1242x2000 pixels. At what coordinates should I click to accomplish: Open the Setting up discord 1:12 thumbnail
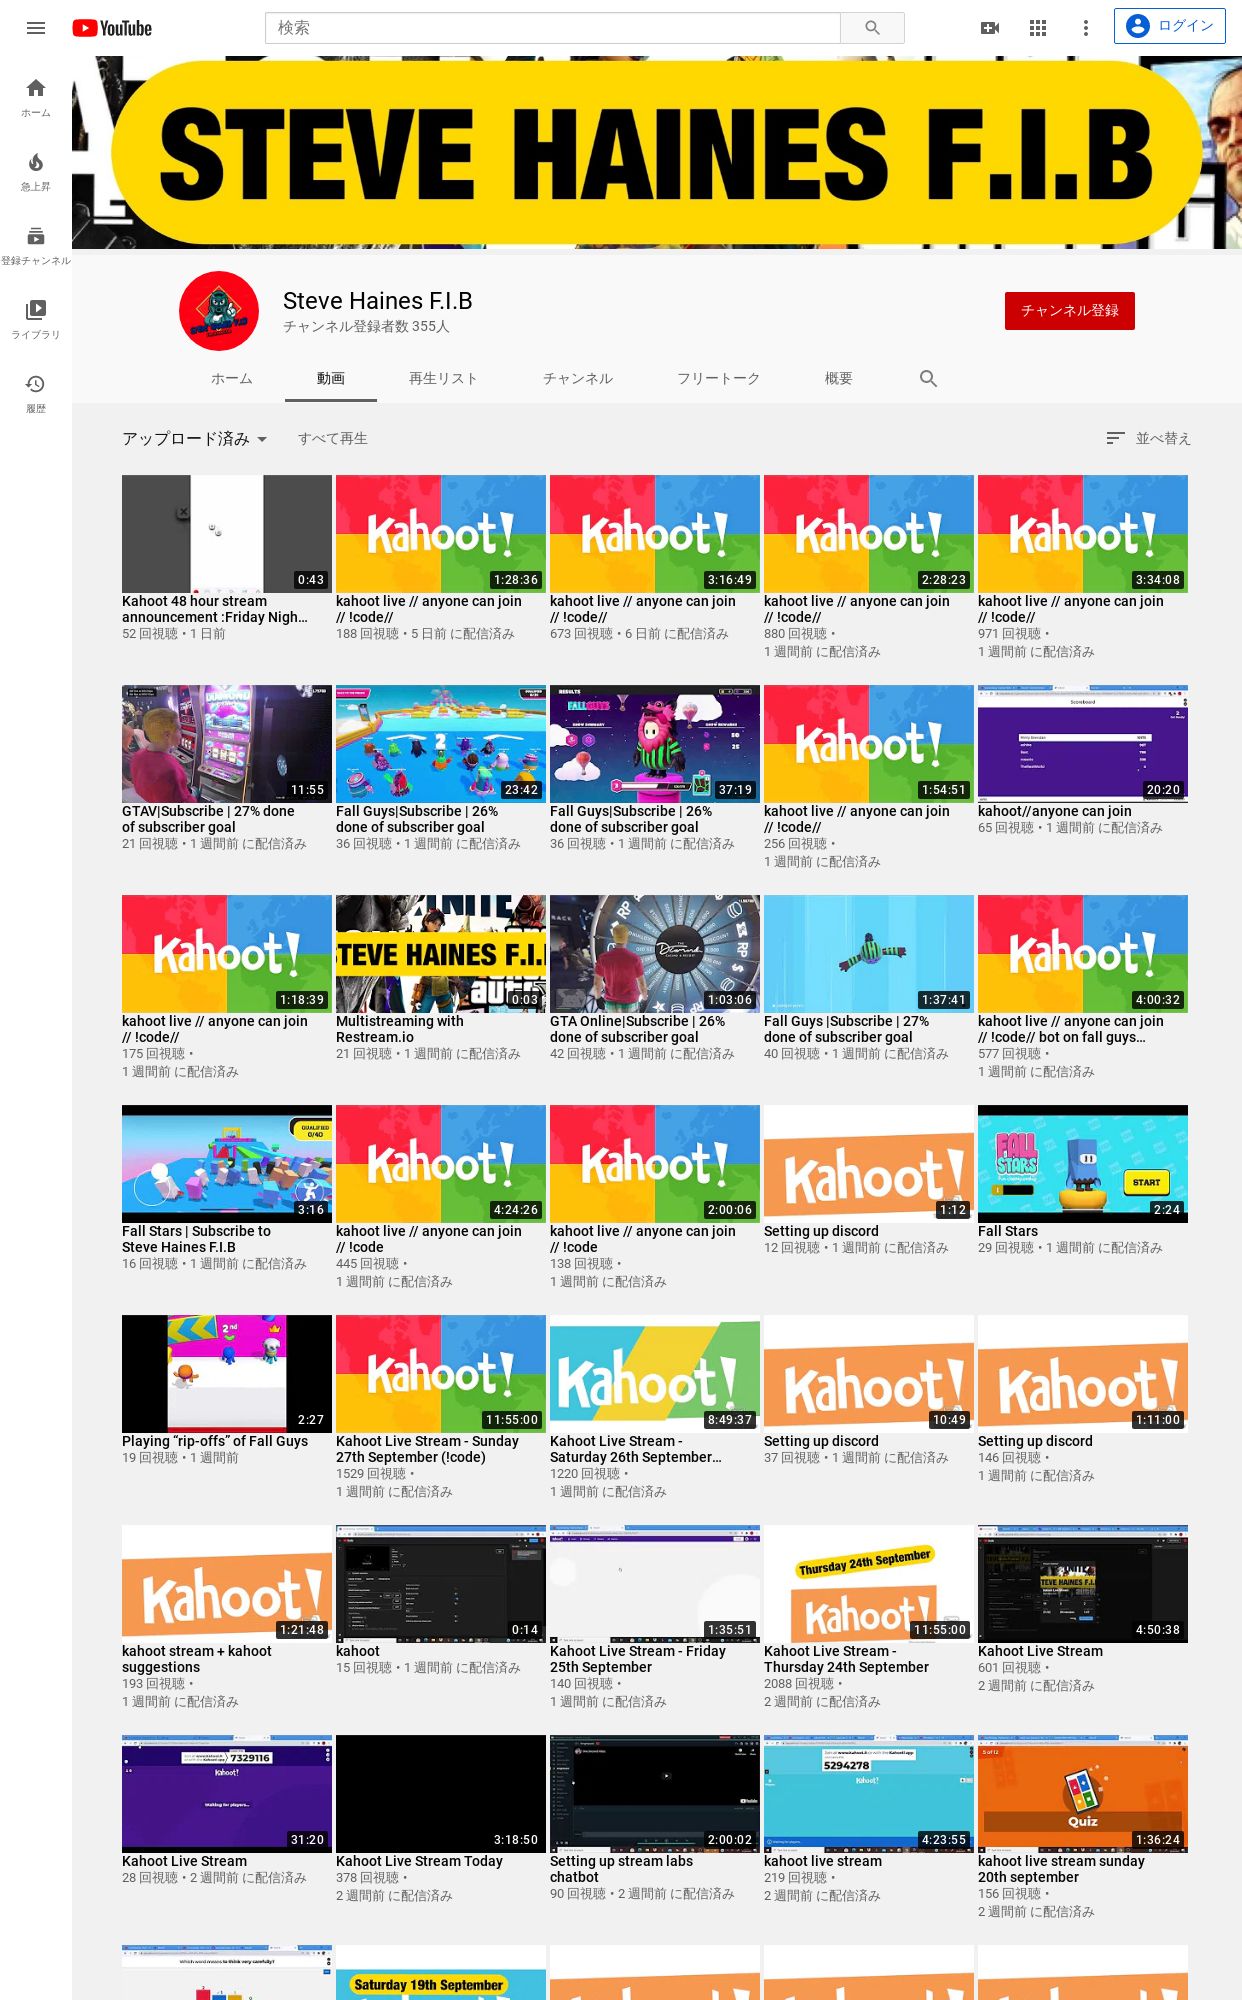[x=869, y=1164]
